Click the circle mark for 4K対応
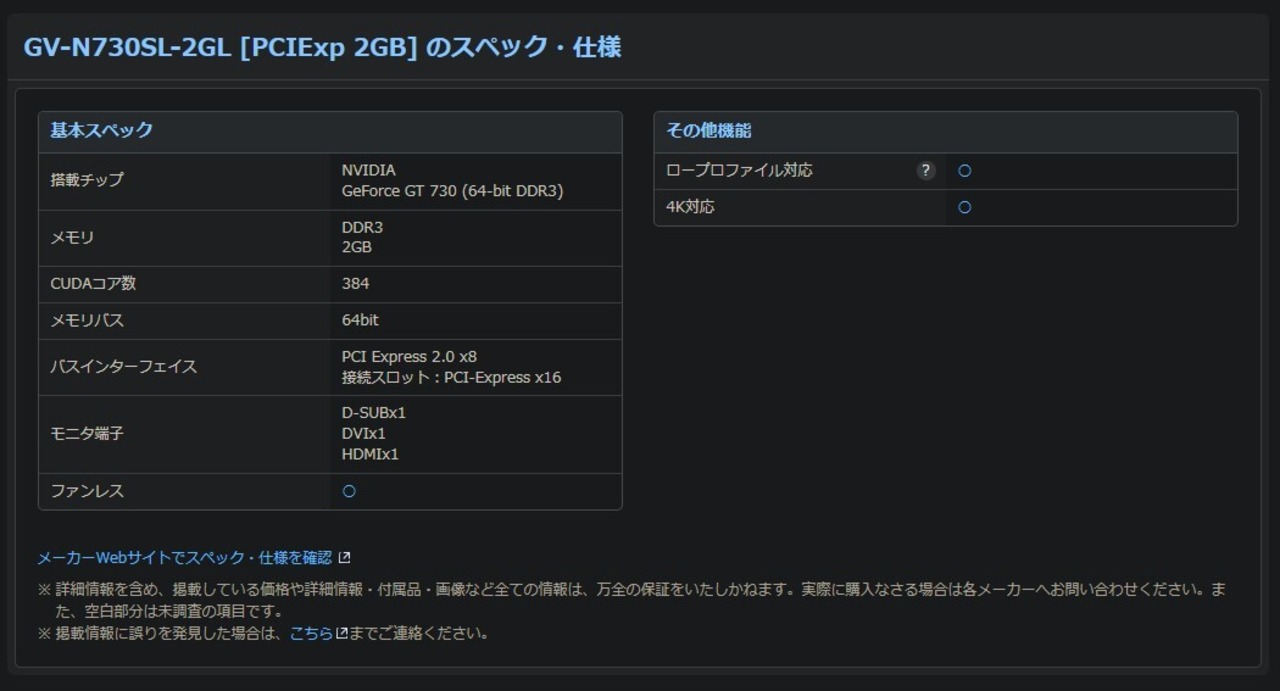1280x691 pixels. [x=965, y=208]
